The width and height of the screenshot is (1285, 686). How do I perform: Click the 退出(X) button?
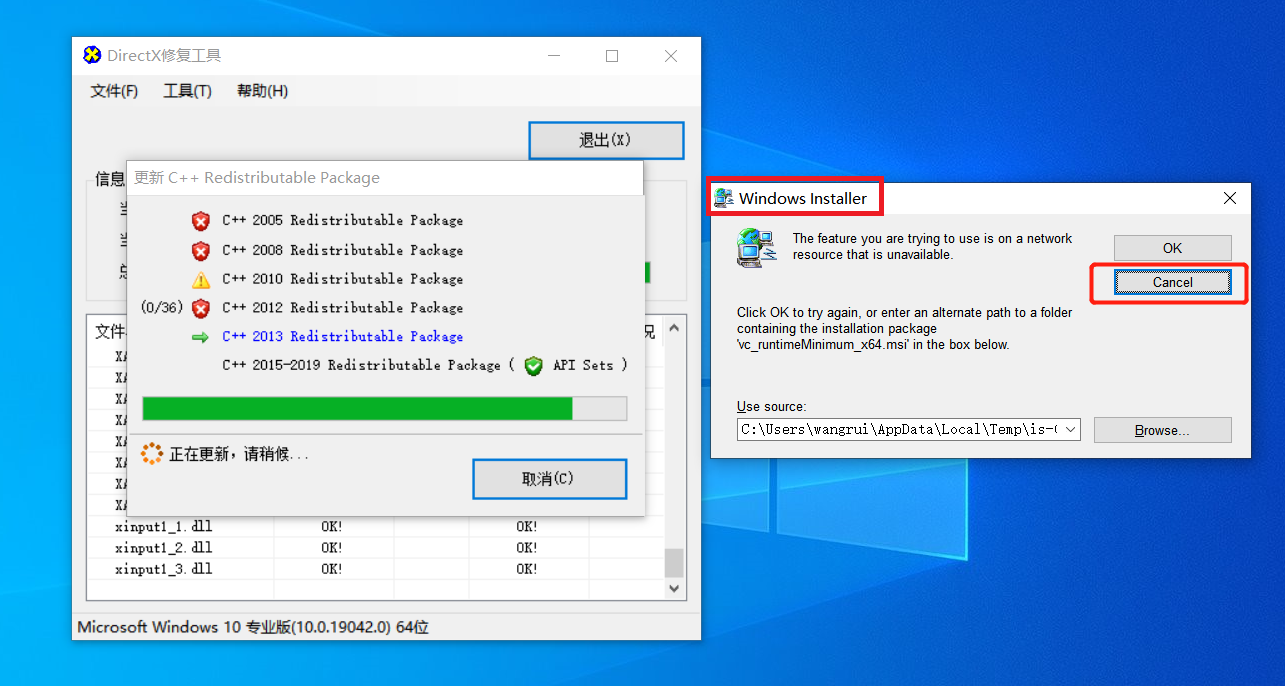point(606,140)
